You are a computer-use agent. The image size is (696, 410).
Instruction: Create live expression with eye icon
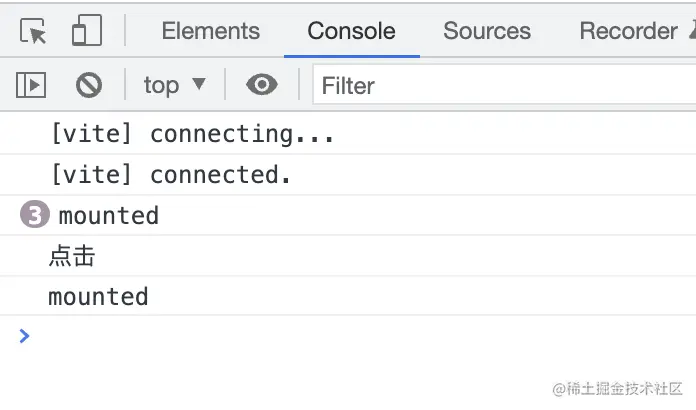pos(262,84)
